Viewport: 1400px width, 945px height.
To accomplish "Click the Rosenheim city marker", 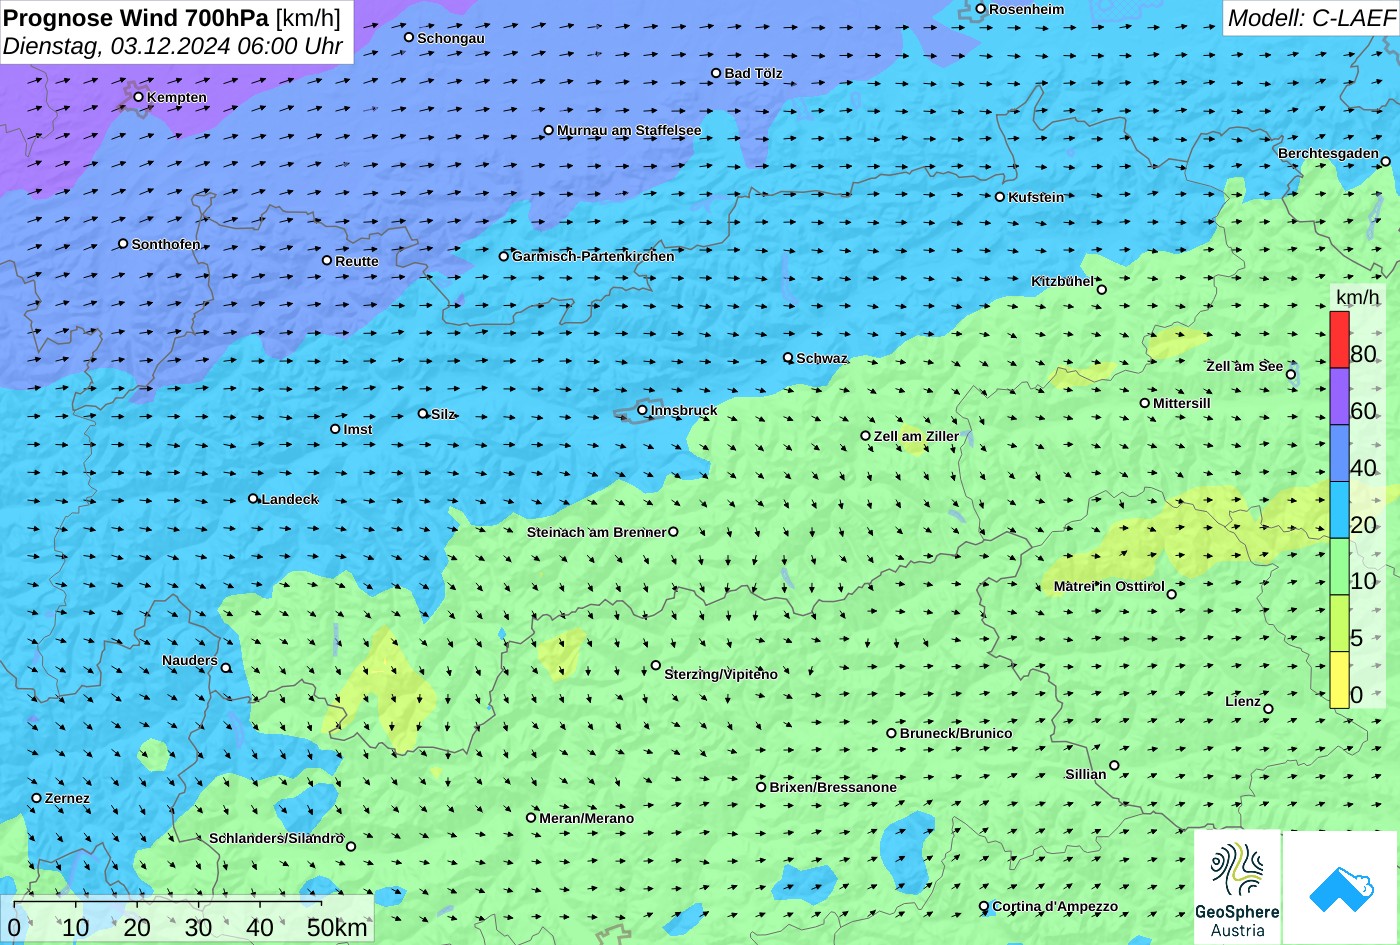I will [981, 9].
